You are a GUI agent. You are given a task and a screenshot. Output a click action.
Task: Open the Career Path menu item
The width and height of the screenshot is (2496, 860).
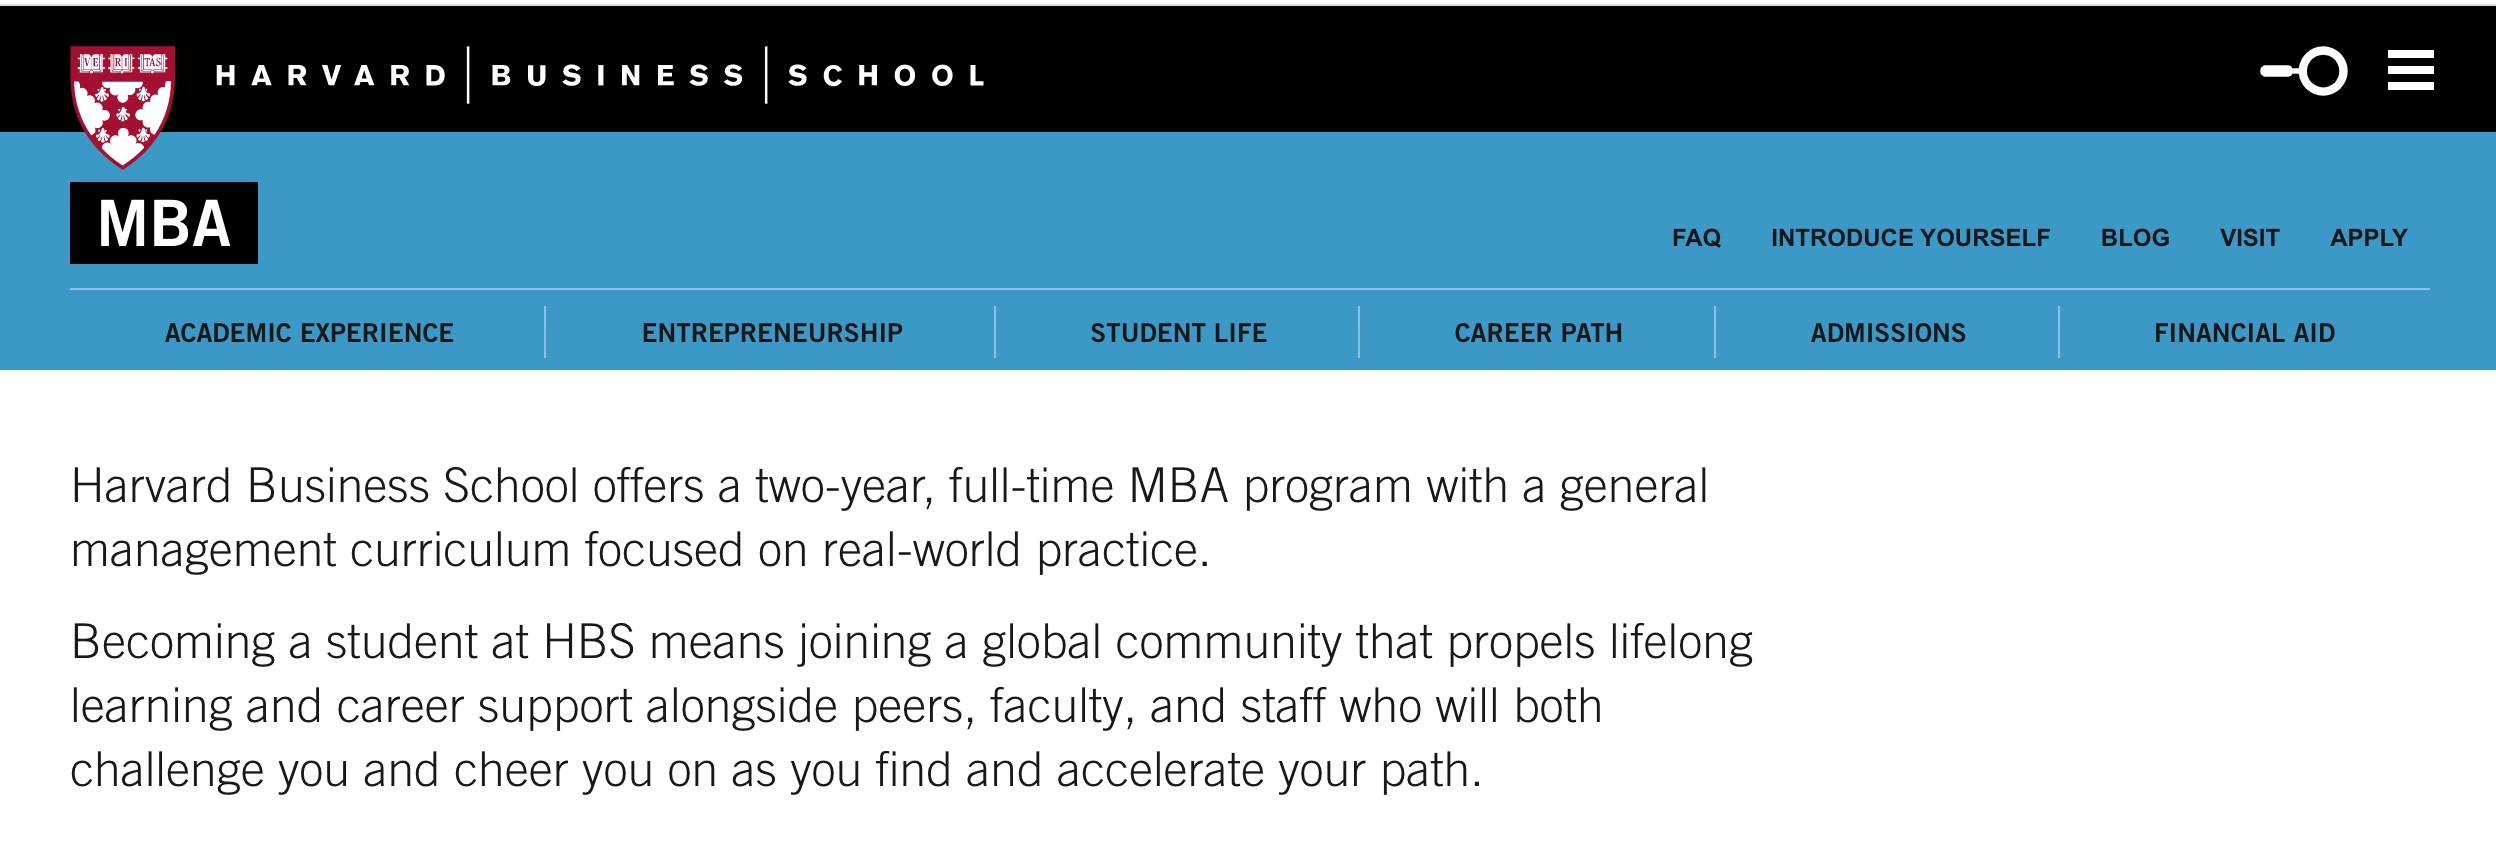coord(1538,333)
